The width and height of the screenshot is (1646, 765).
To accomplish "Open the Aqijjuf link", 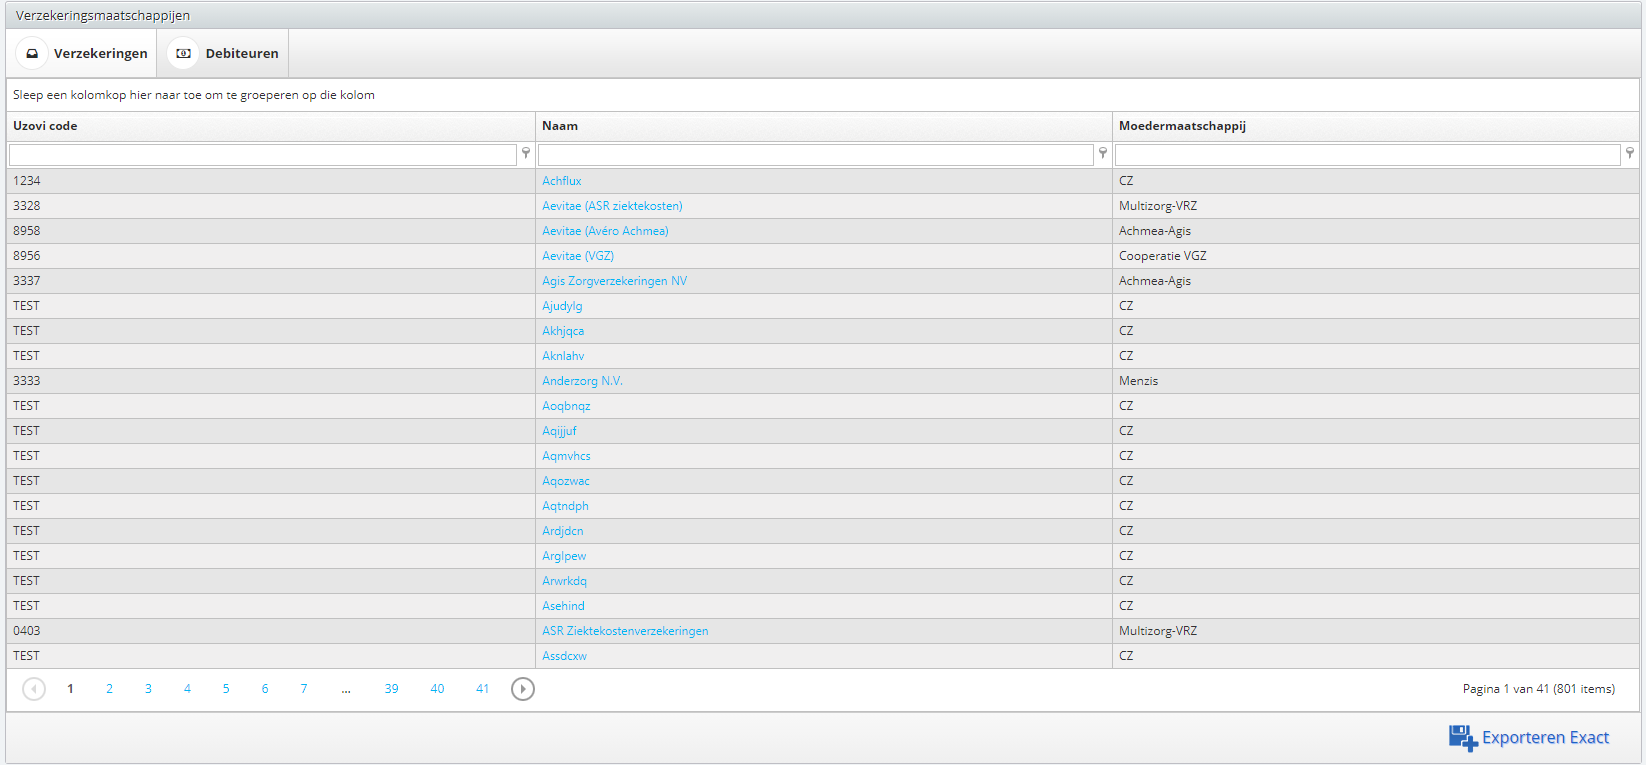I will pos(559,431).
